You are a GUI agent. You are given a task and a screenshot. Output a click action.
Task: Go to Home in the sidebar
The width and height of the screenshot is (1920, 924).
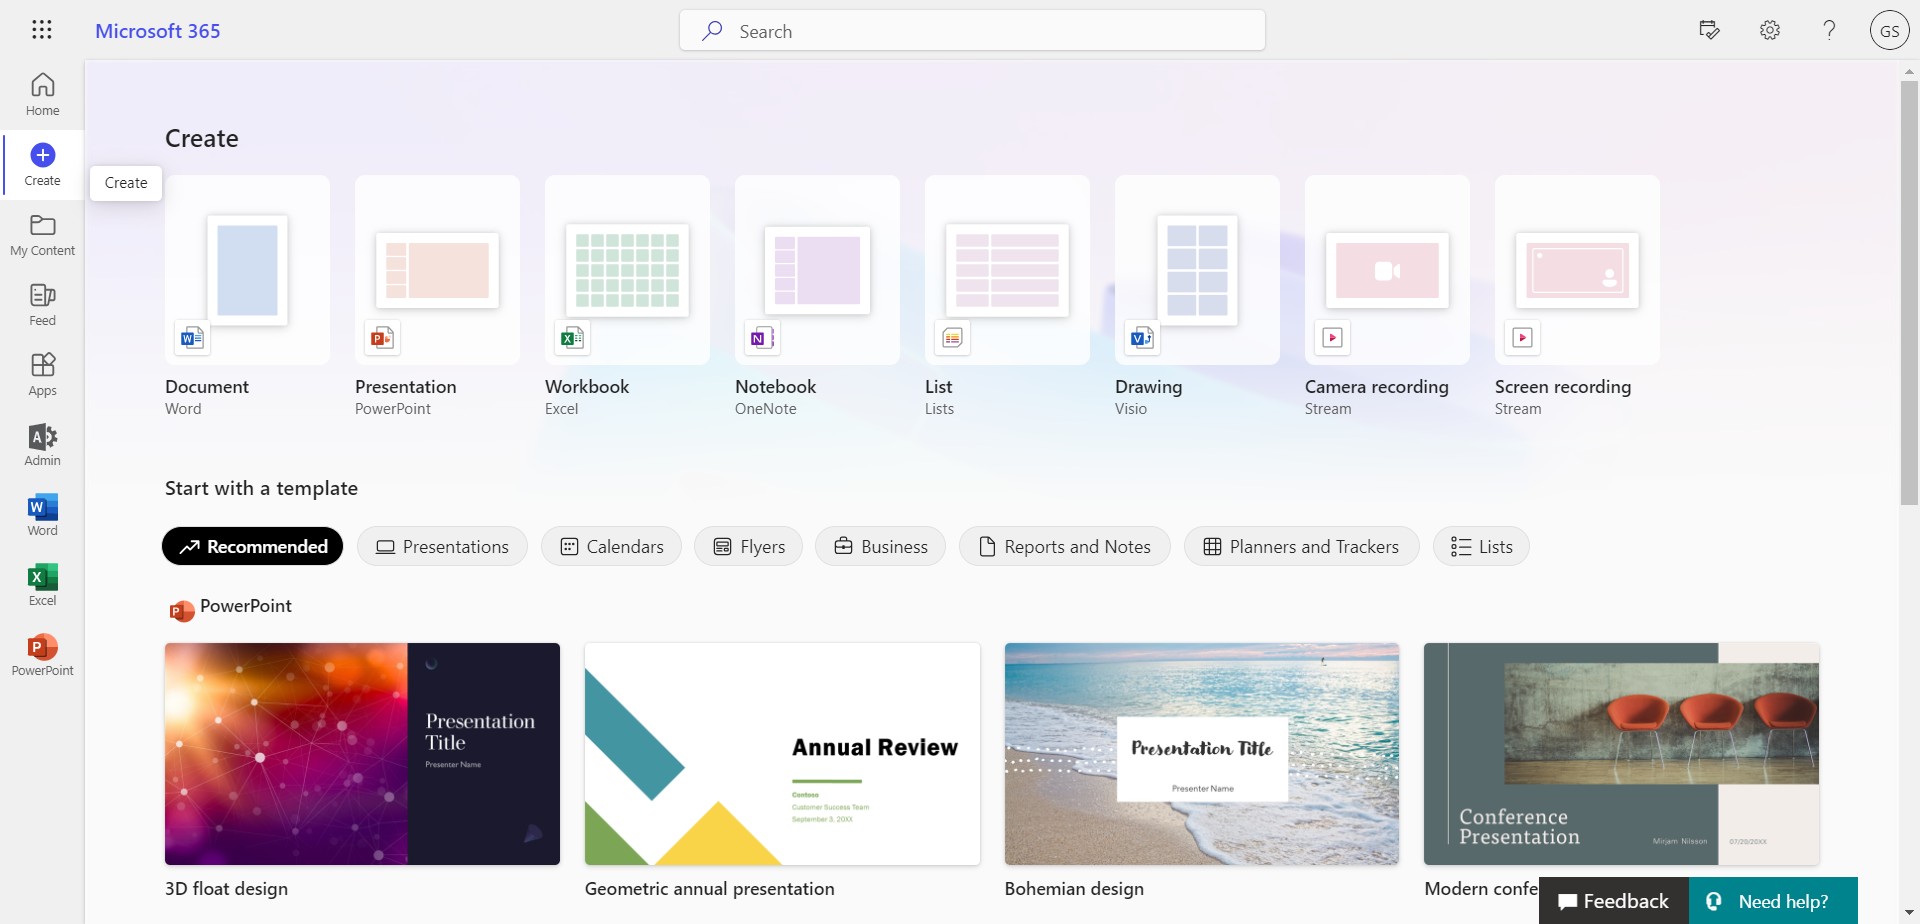pyautogui.click(x=42, y=95)
